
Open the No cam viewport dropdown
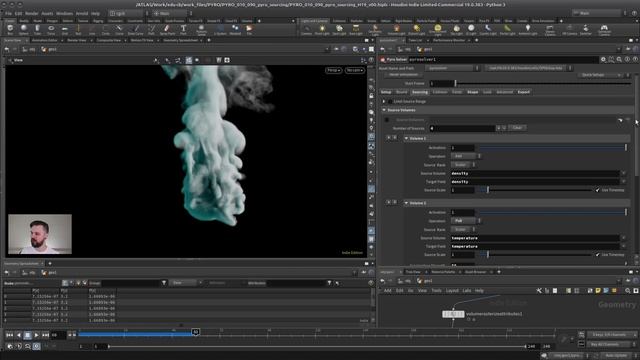pyautogui.click(x=354, y=70)
